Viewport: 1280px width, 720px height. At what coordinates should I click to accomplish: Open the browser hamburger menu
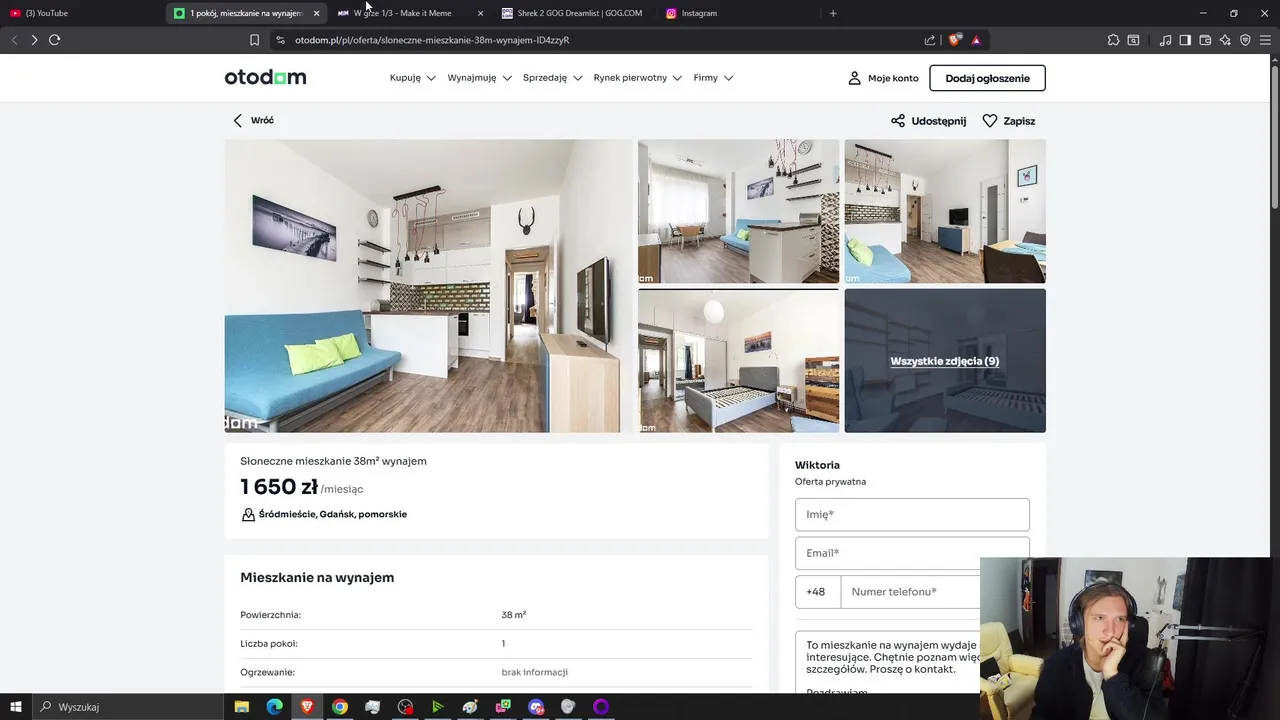coord(1265,40)
